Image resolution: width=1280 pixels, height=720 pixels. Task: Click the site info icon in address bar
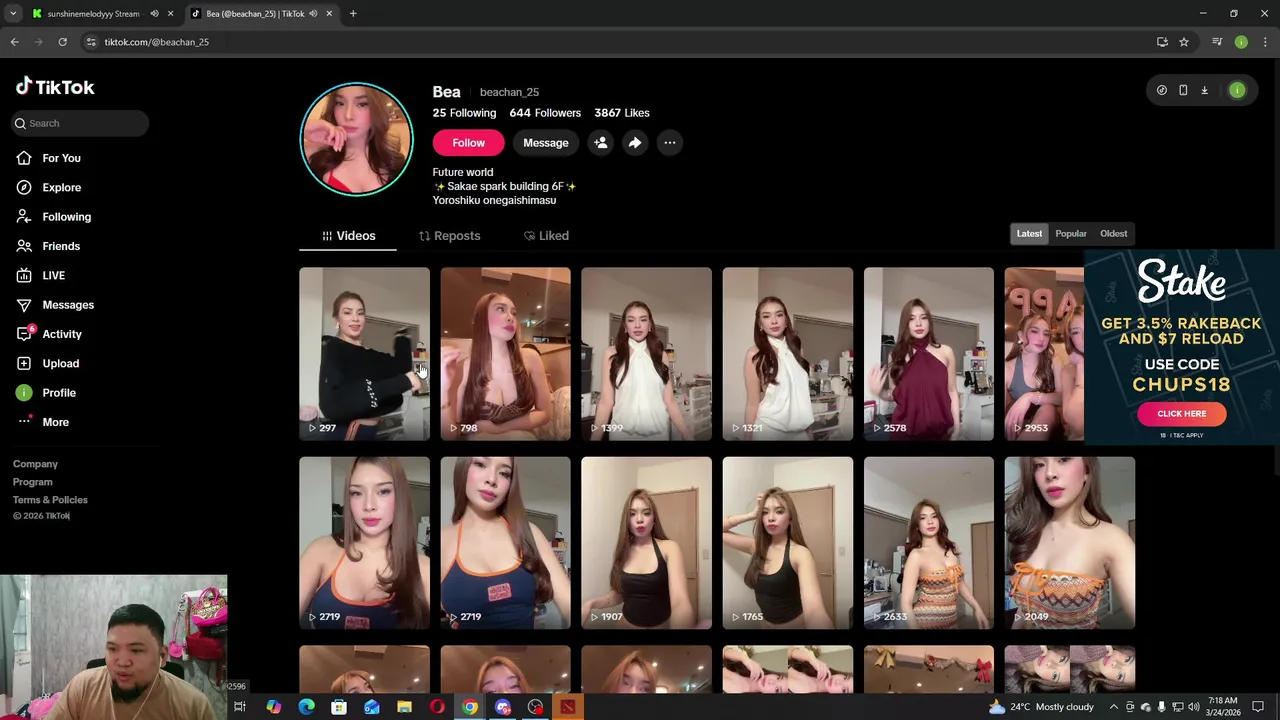pyautogui.click(x=91, y=42)
